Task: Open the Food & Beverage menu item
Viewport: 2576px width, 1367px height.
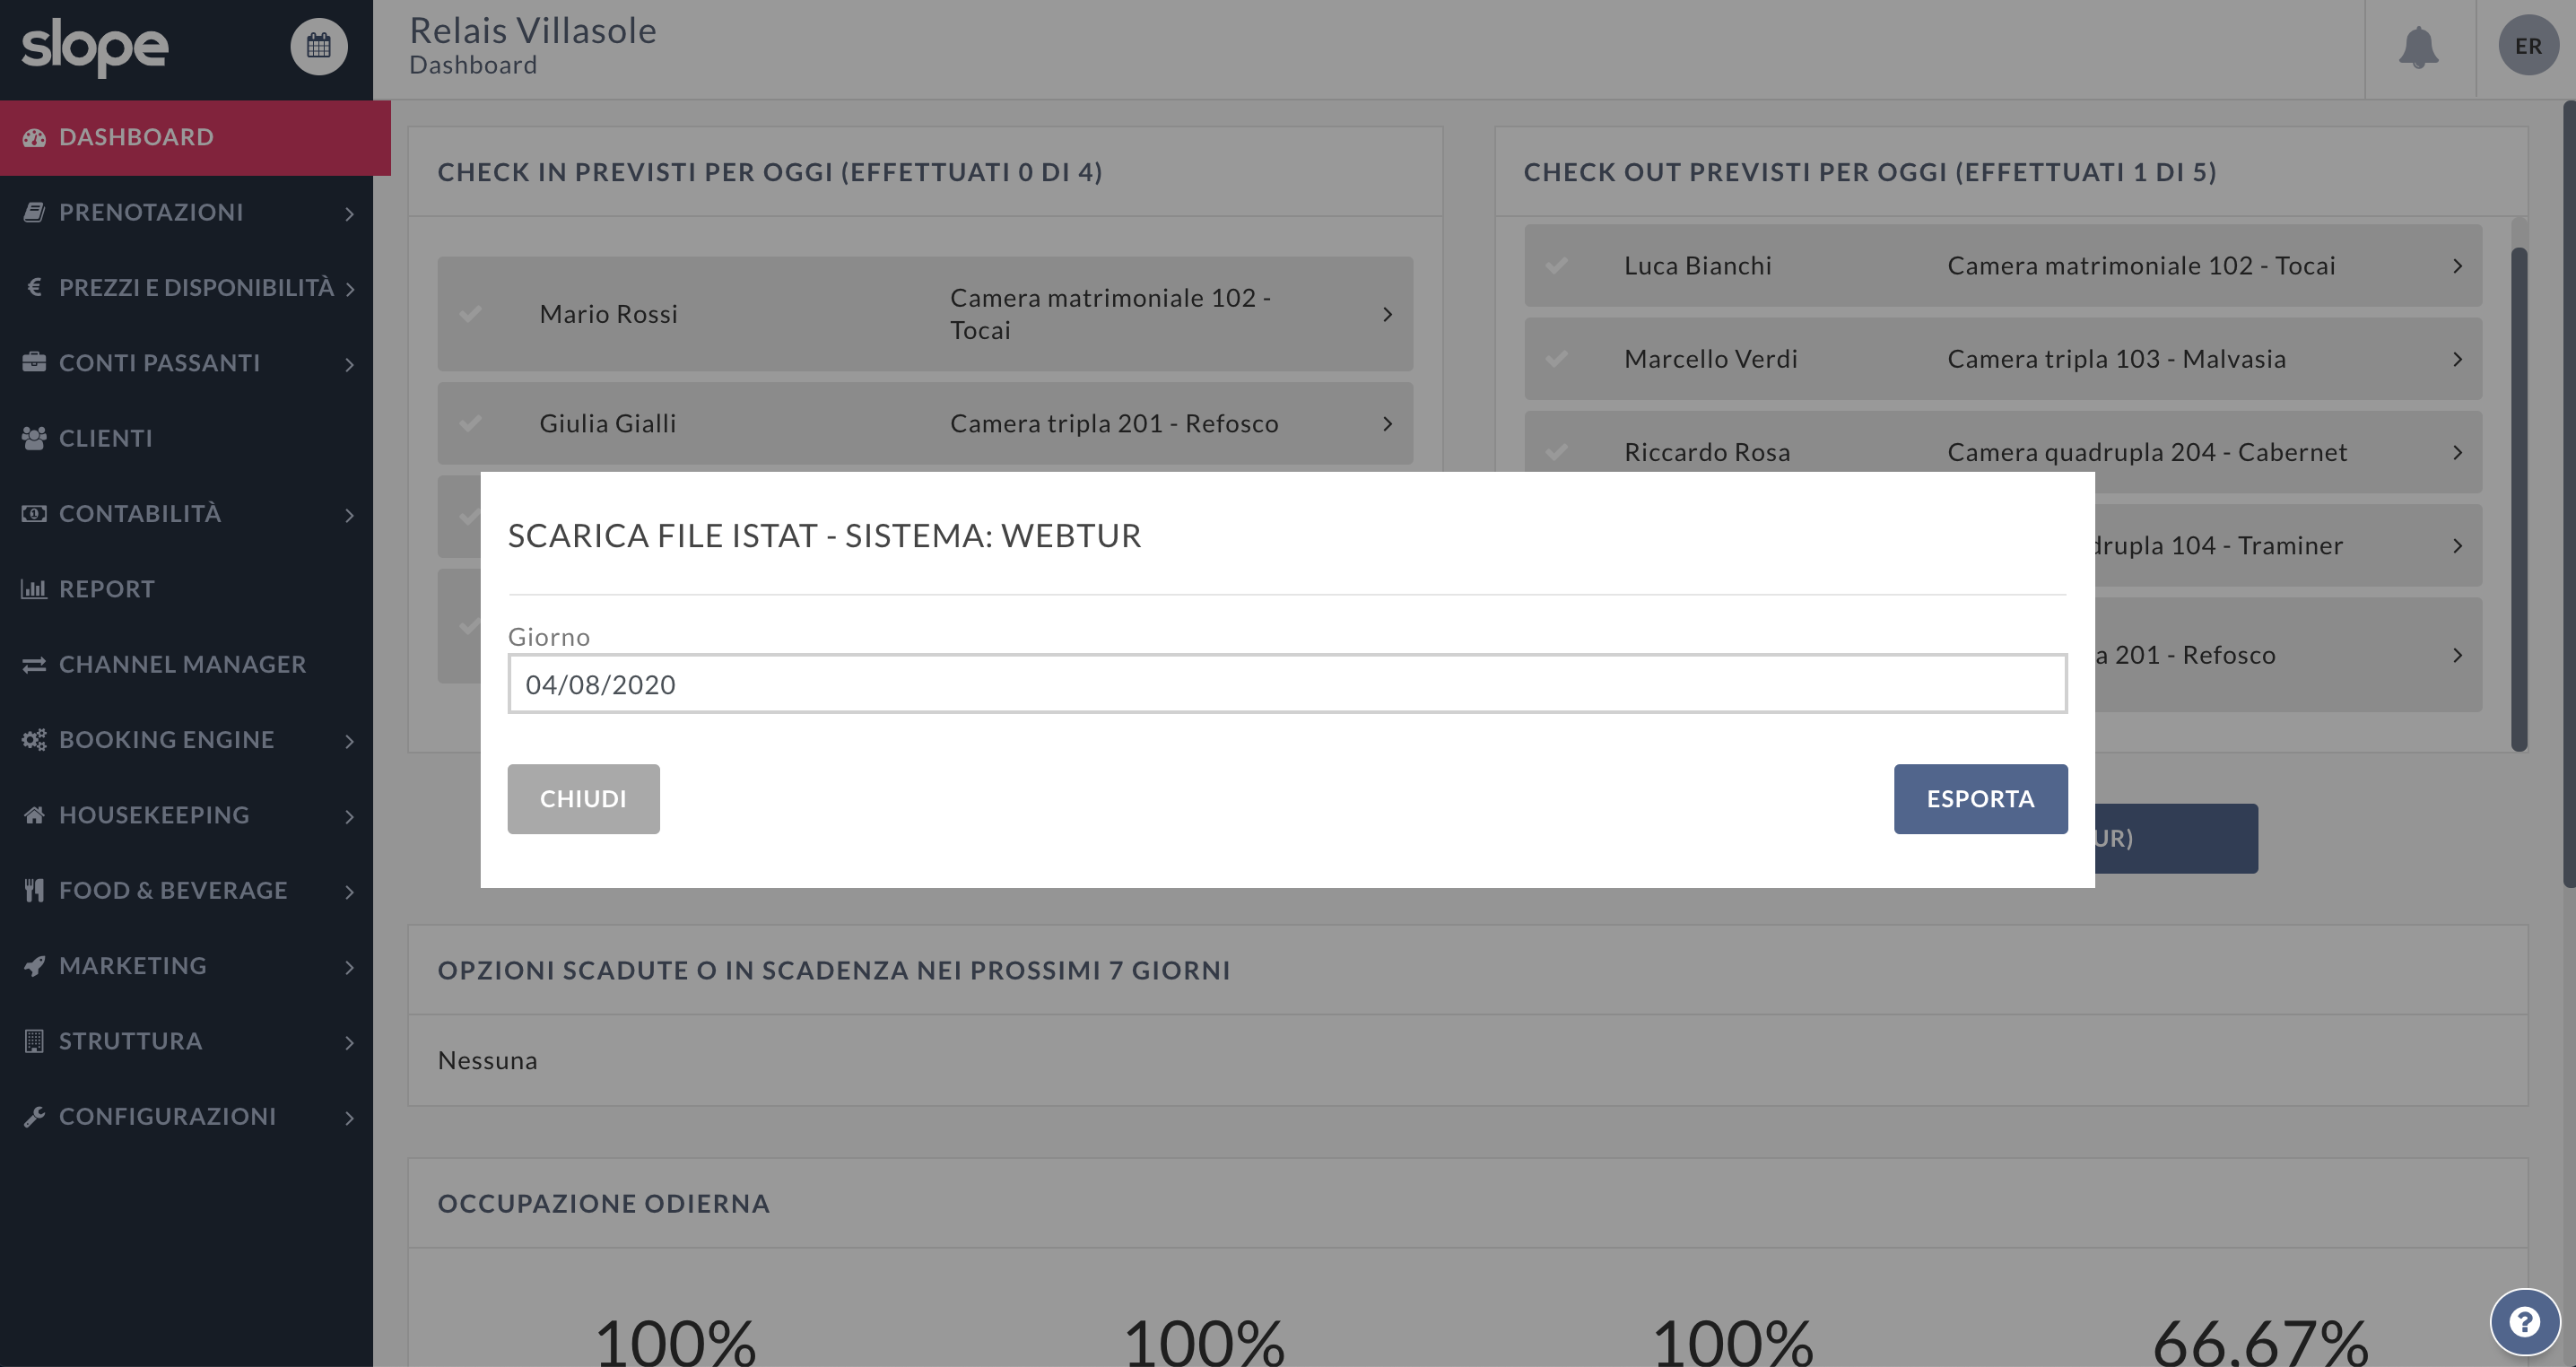Action: [x=173, y=890]
